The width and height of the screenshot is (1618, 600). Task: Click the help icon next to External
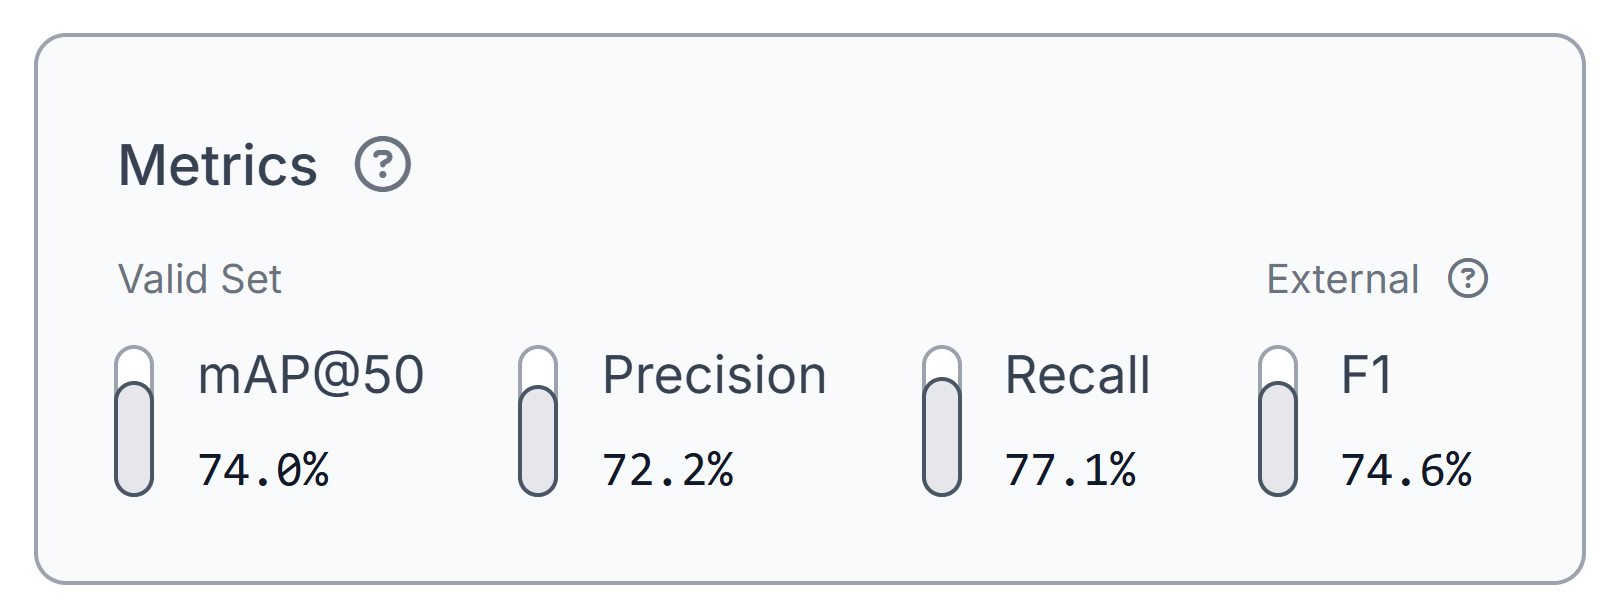(x=1468, y=279)
